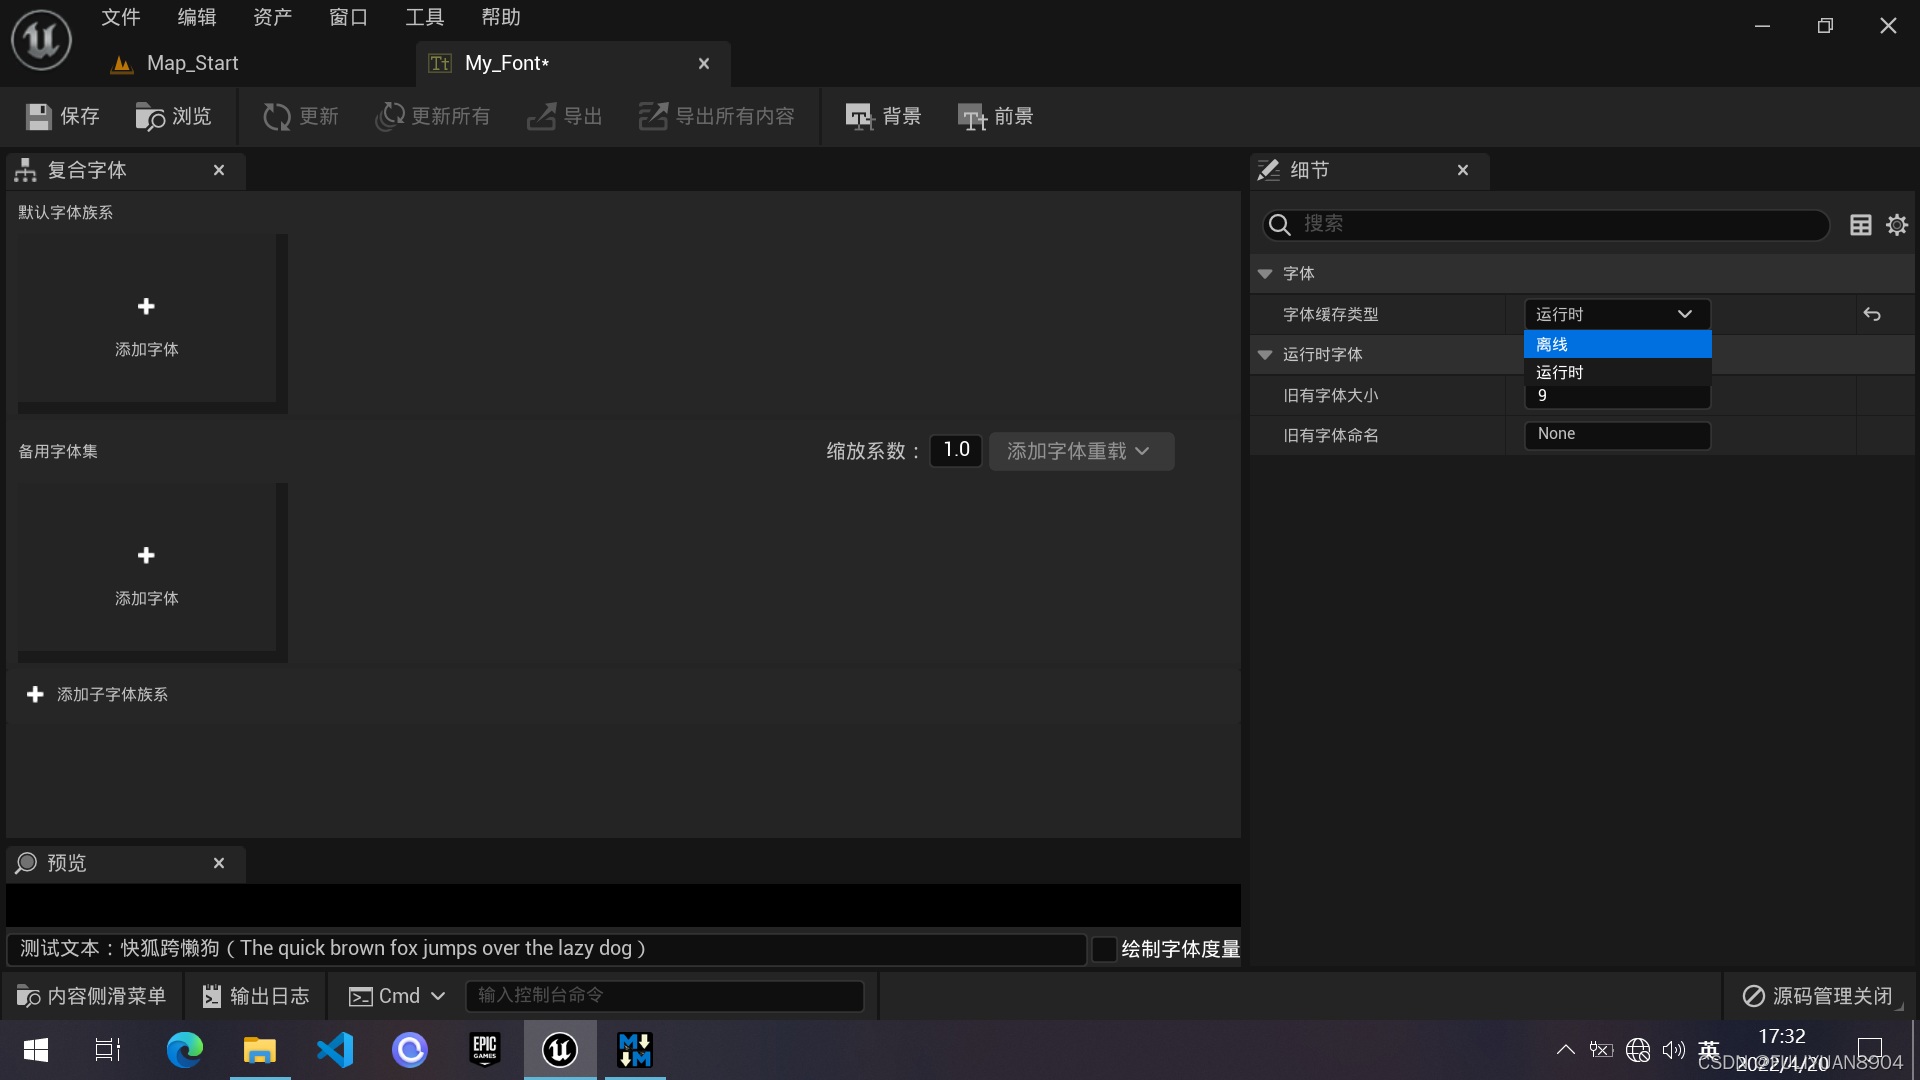Click the Foreground color toolbar icon
The image size is (1920, 1080).
click(971, 117)
